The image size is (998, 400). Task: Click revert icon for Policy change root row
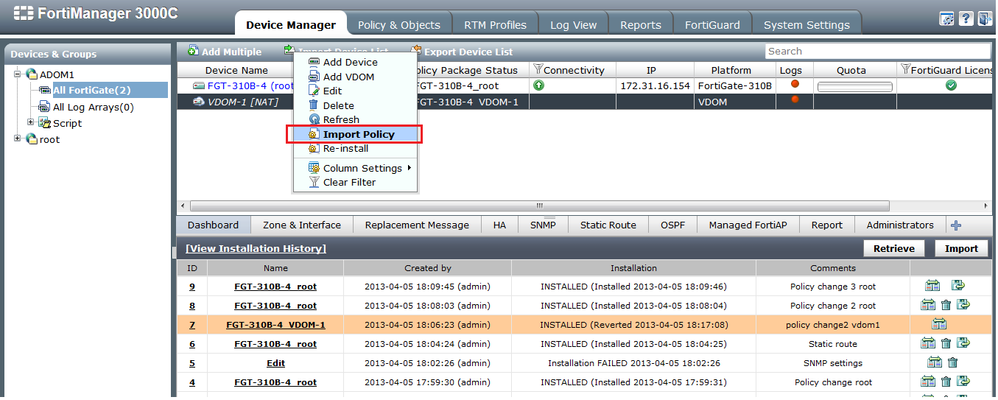click(963, 382)
